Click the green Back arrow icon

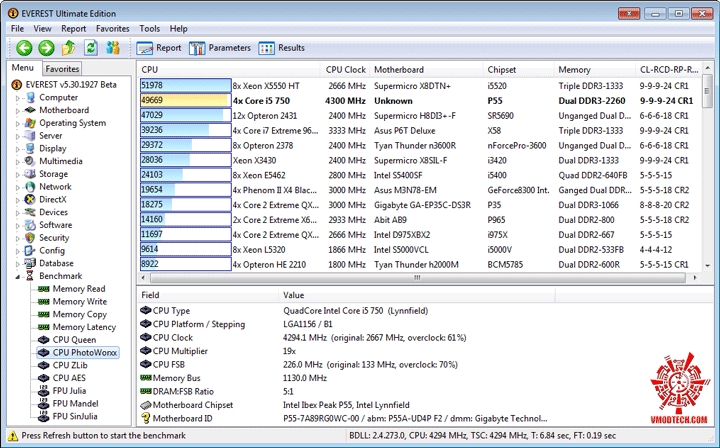point(24,48)
